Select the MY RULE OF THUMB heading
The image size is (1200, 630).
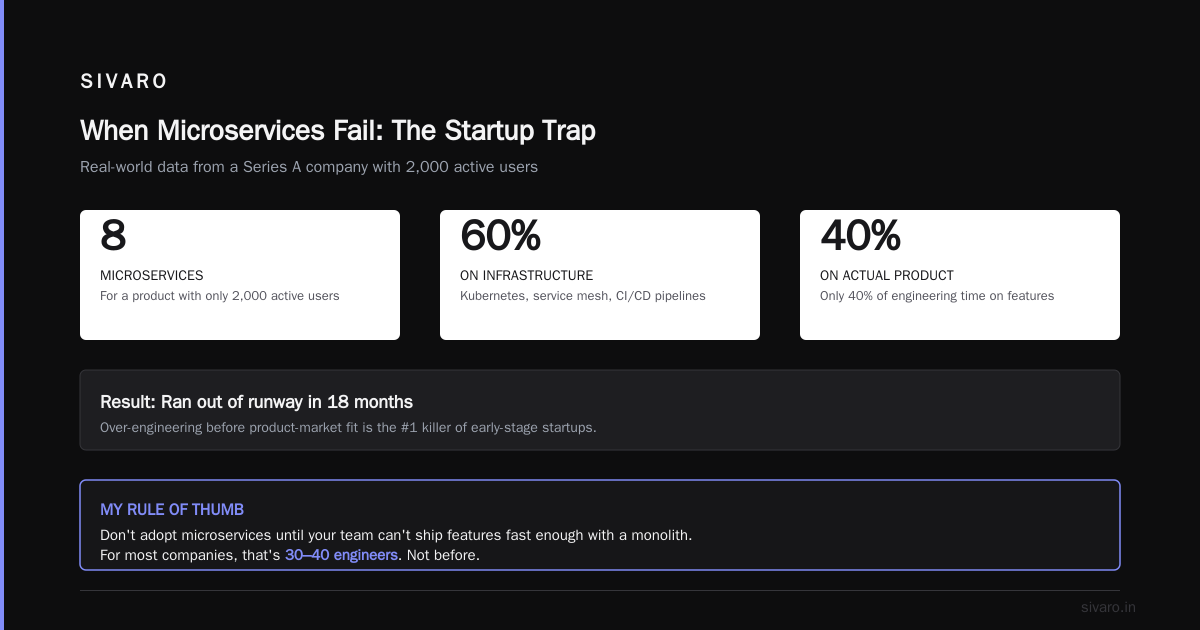(x=172, y=510)
